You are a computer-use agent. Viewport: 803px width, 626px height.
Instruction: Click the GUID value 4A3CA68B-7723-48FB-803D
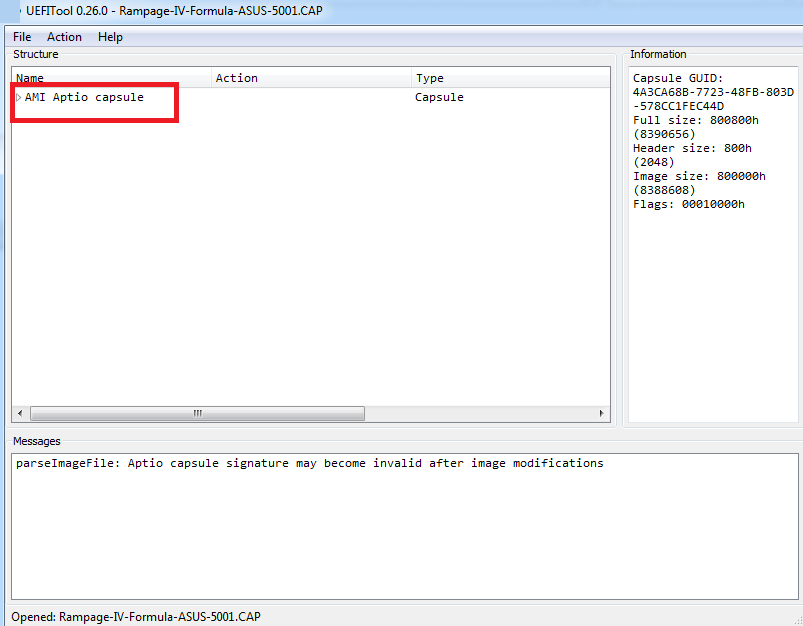click(x=713, y=92)
